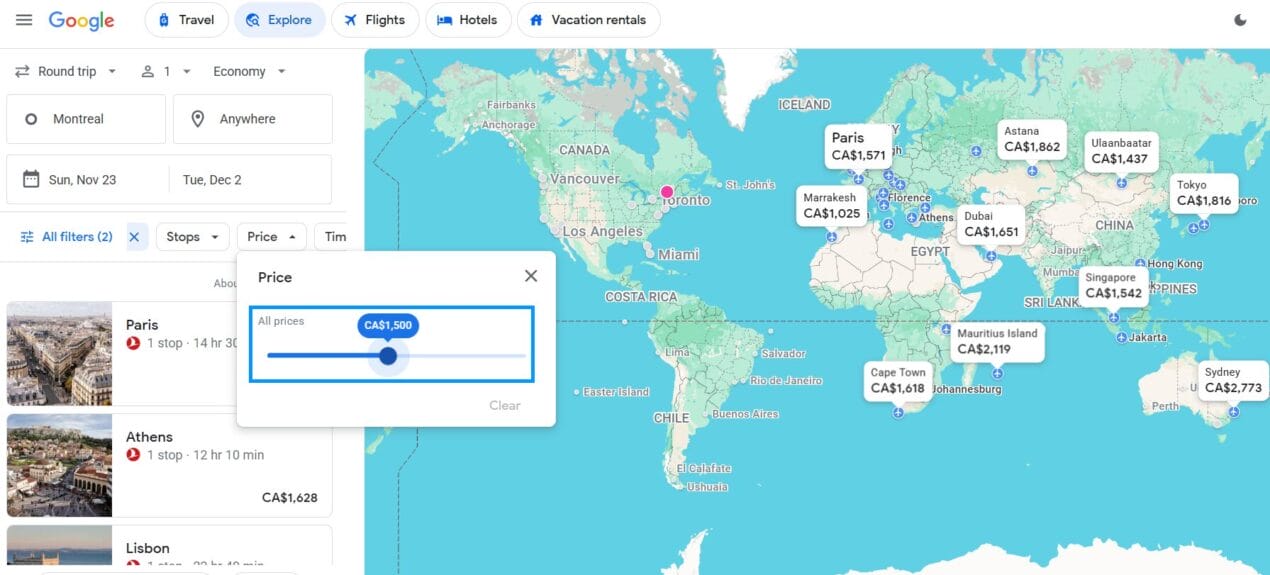Viewport: 1270px width, 575px height.
Task: Open the Stops filter dropdown
Action: pyautogui.click(x=193, y=237)
